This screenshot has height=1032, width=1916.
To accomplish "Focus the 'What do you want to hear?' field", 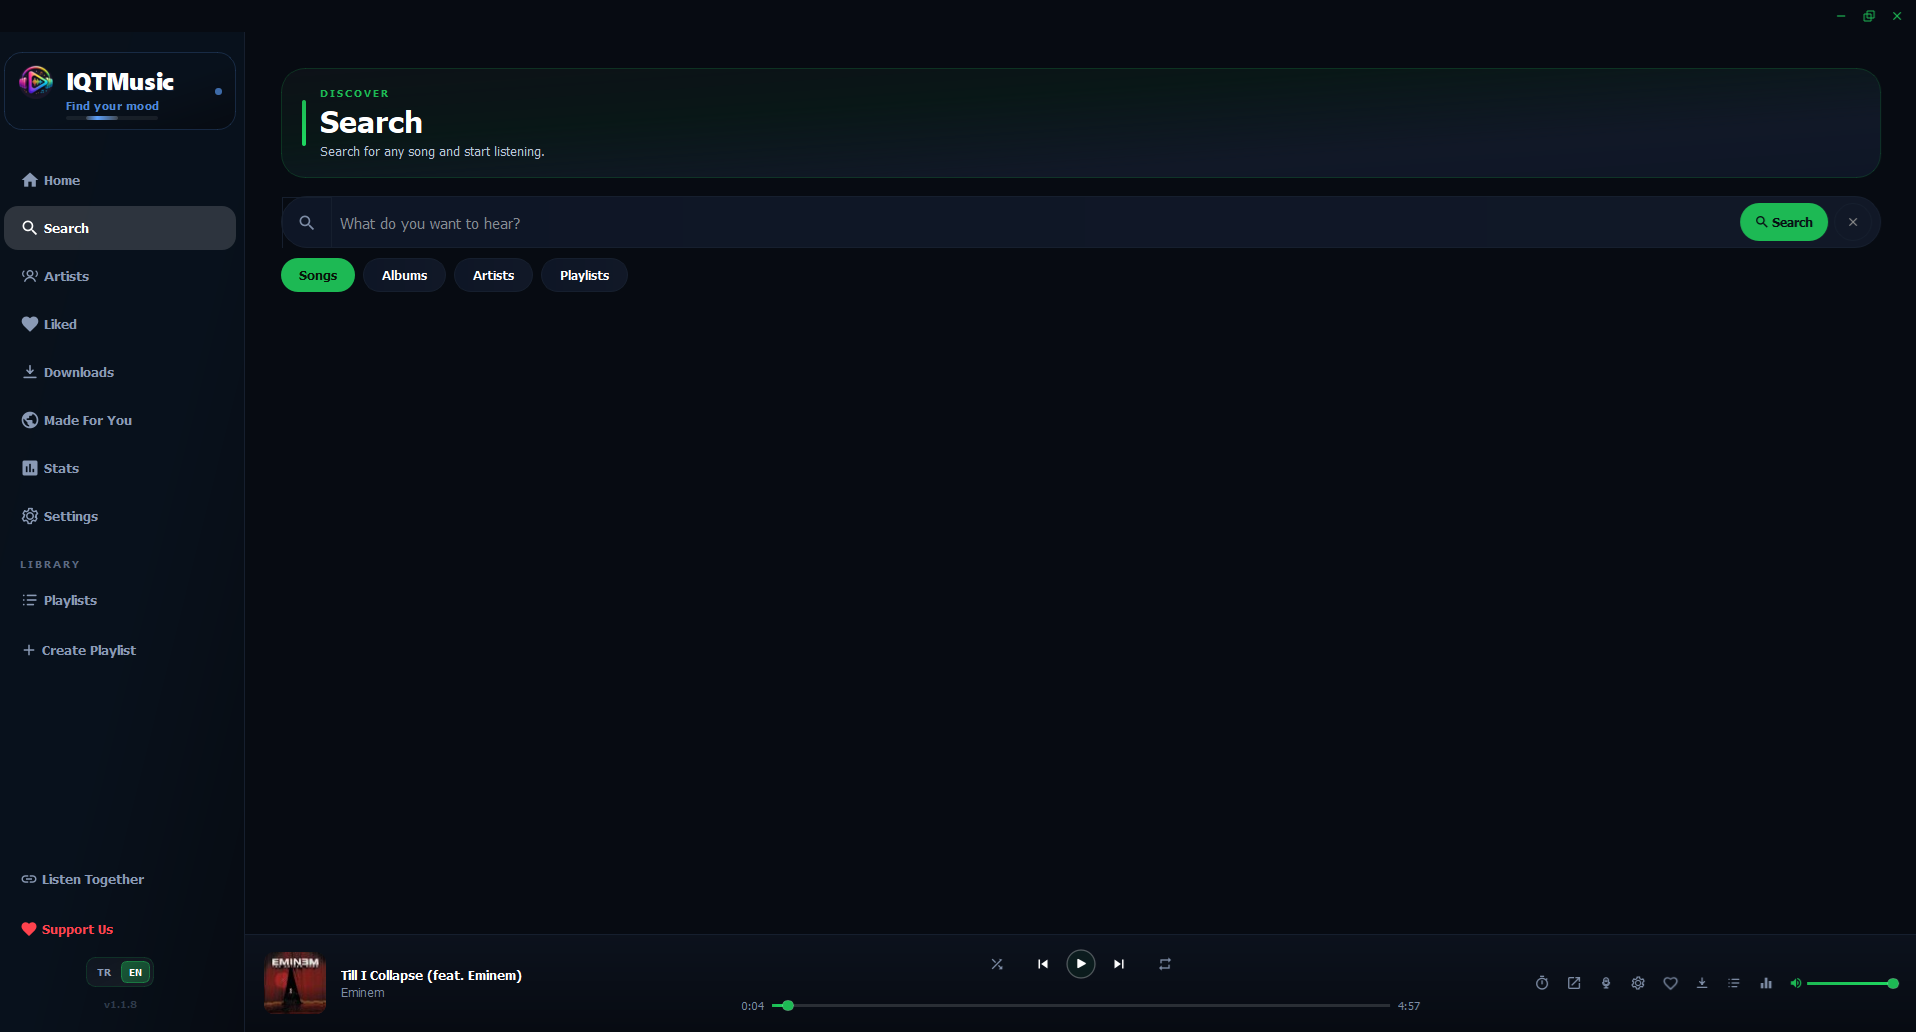I will [1030, 223].
